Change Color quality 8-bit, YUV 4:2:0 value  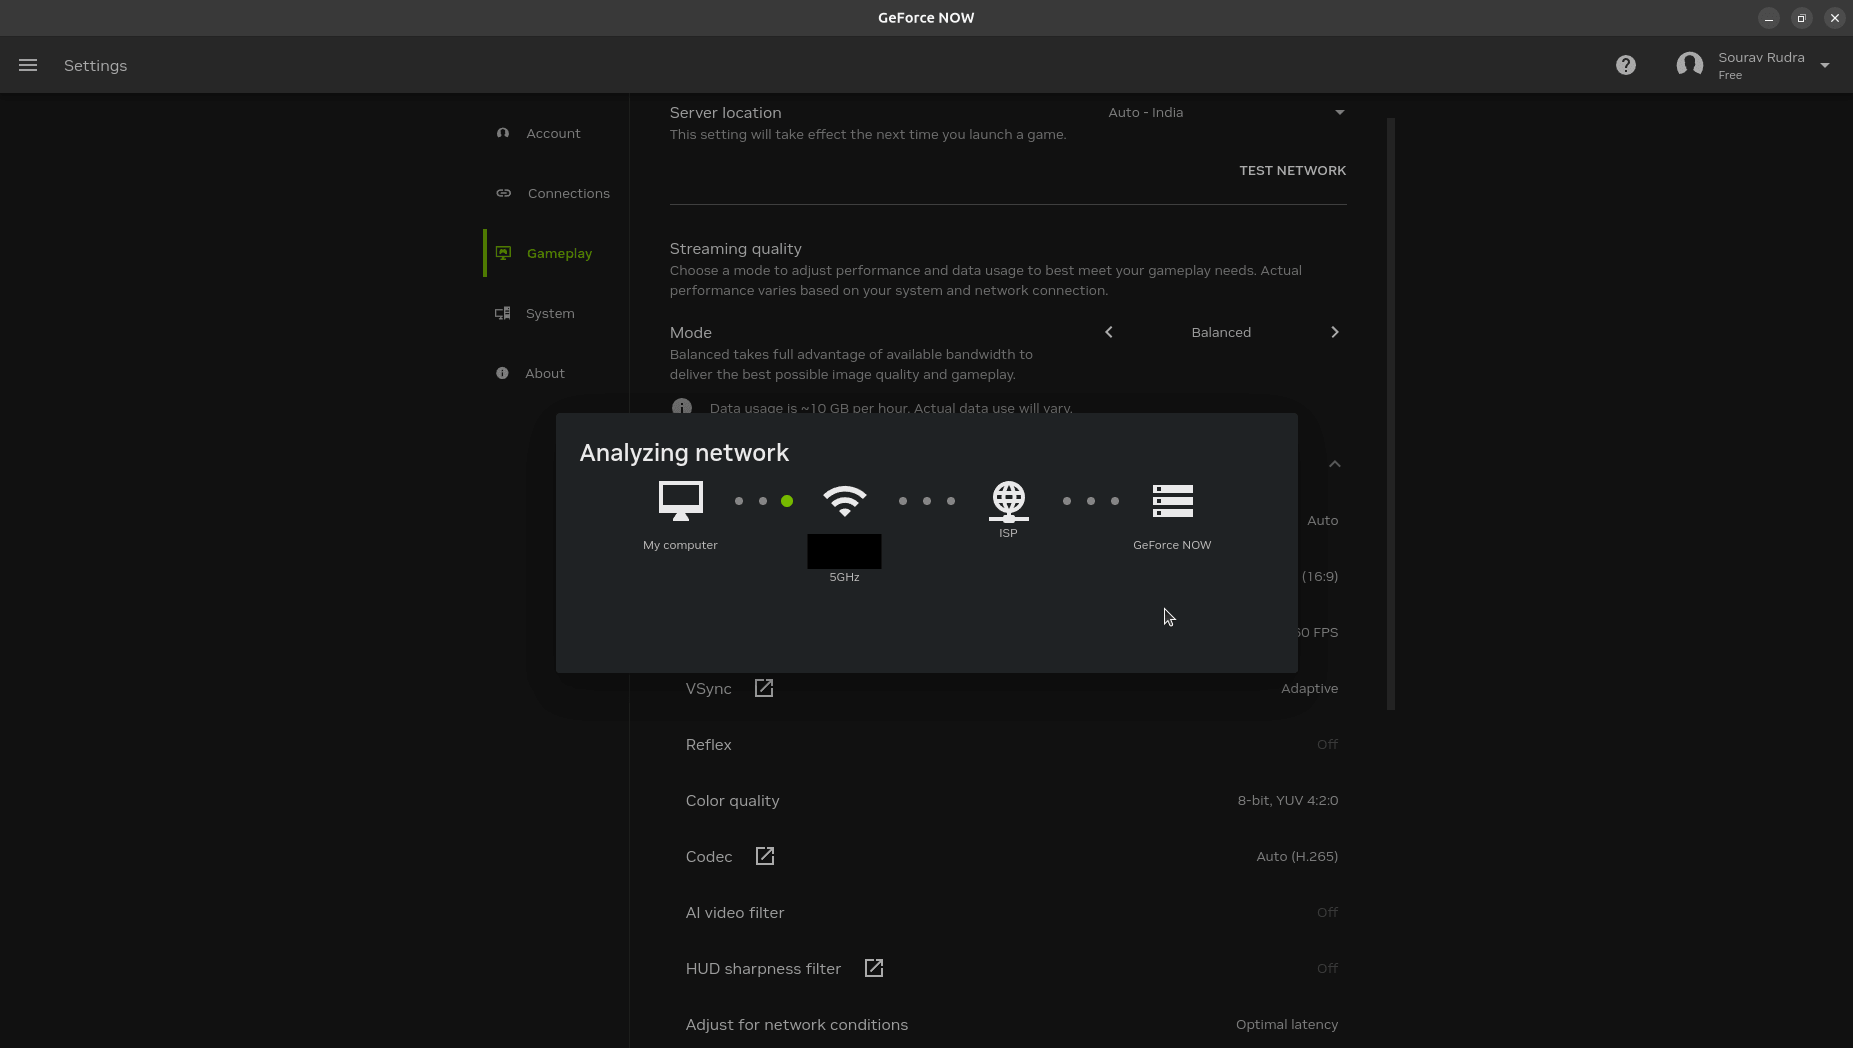(1288, 801)
